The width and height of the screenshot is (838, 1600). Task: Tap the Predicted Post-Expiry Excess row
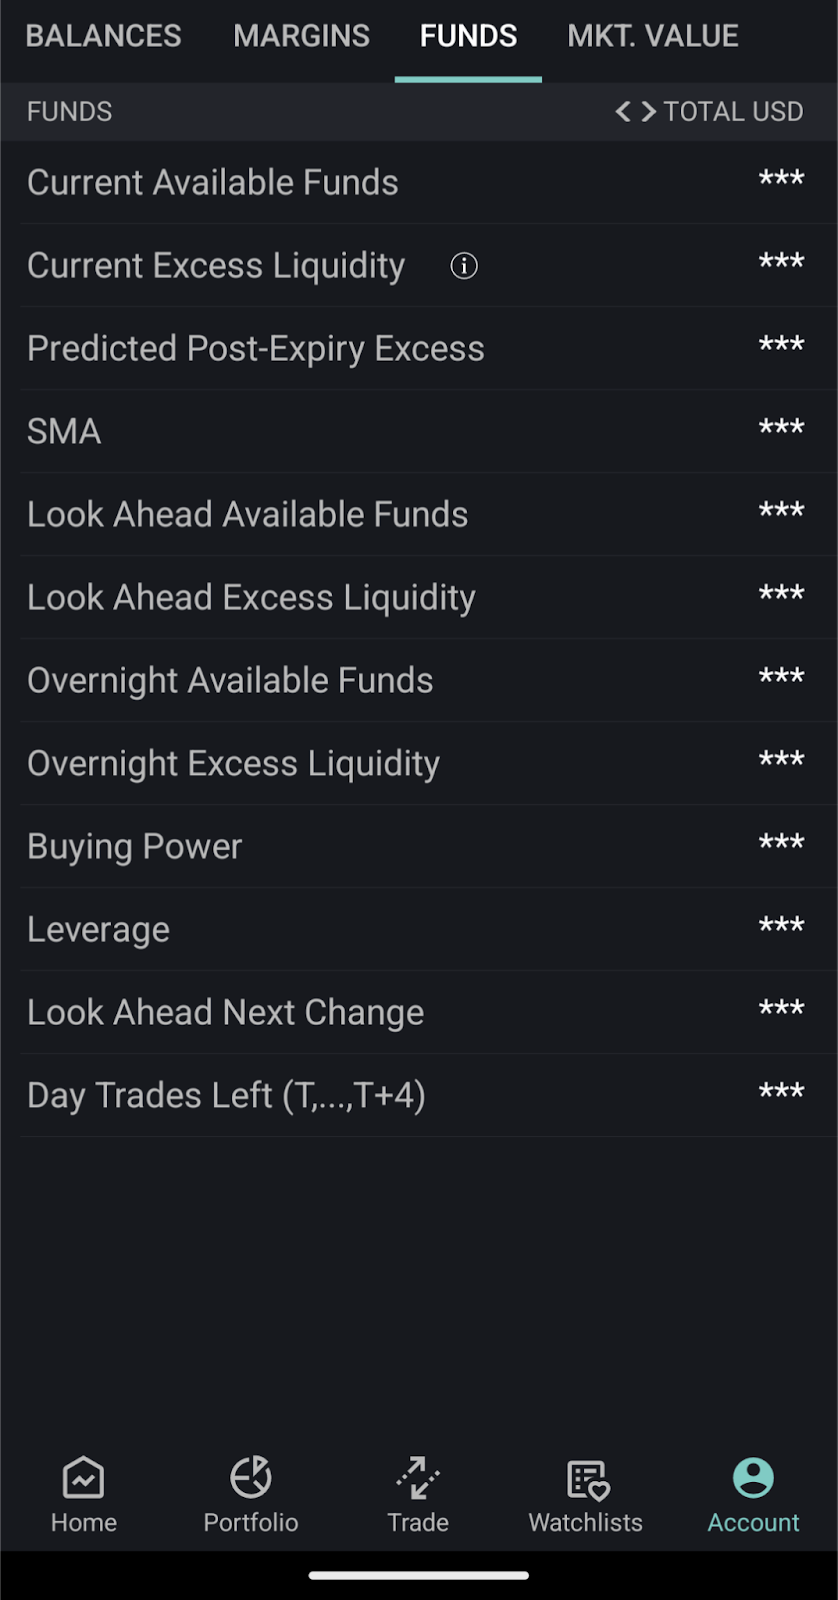pyautogui.click(x=256, y=349)
